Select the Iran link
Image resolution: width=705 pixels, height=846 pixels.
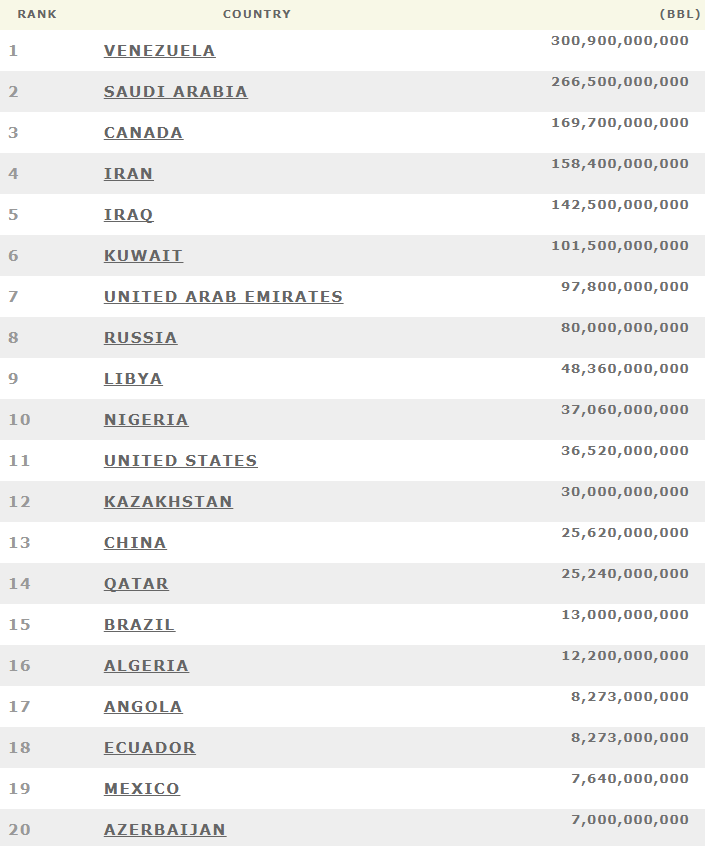tap(128, 174)
